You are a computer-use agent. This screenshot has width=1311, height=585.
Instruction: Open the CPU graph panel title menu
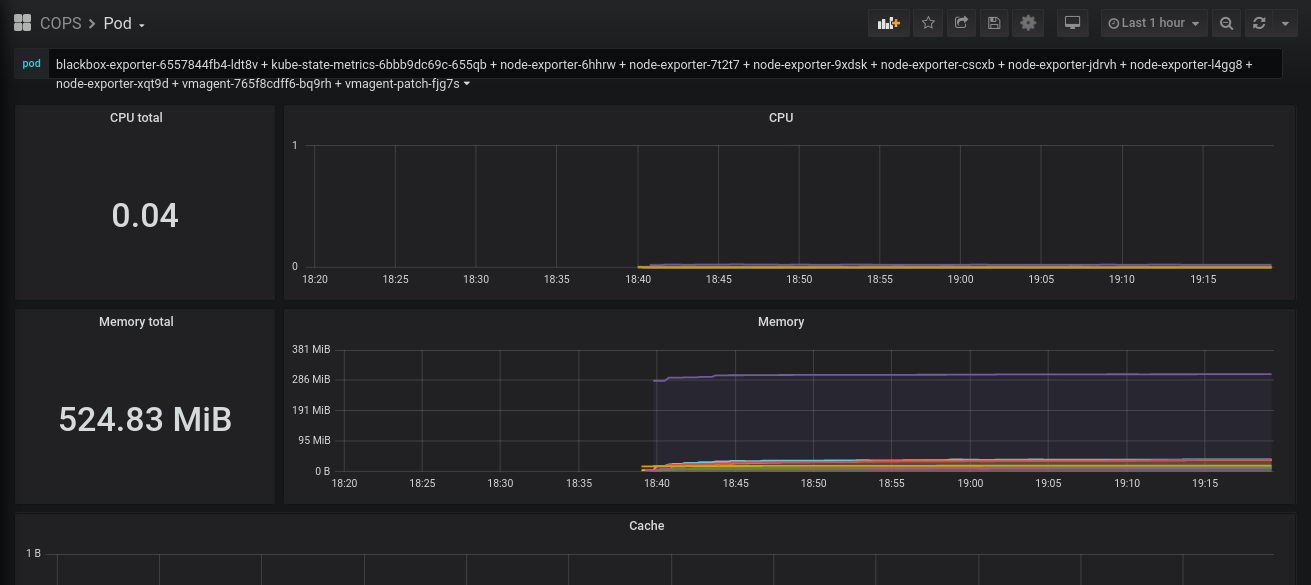781,118
